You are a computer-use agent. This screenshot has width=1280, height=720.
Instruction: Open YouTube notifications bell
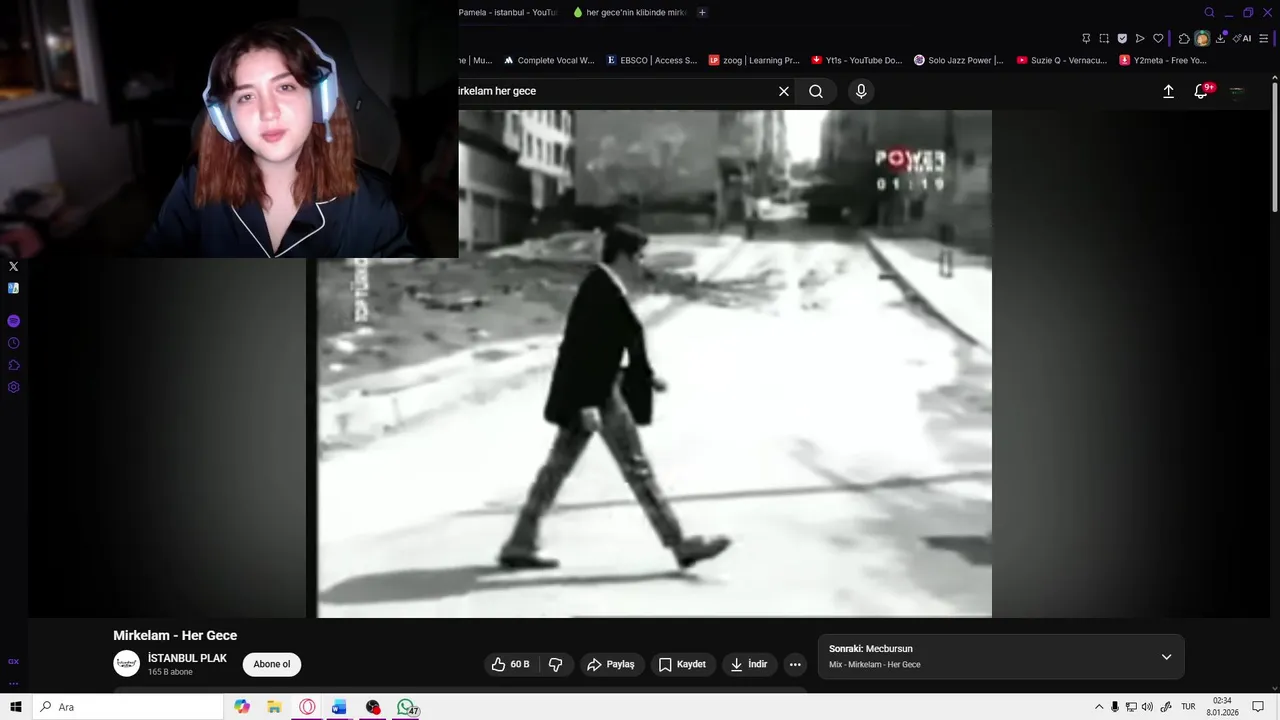[x=1201, y=91]
